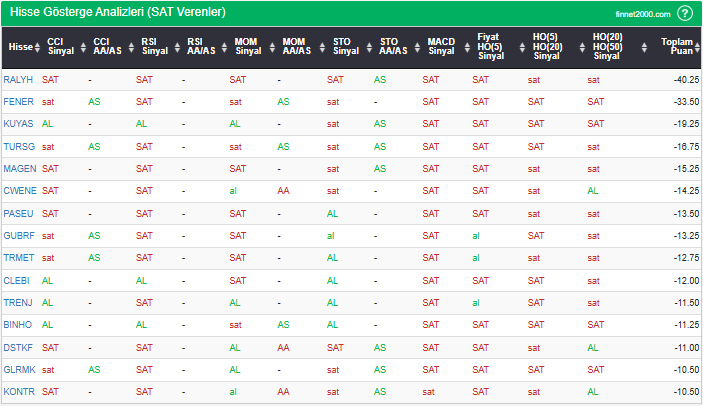This screenshot has width=703, height=406.
Task: Open the TRMET stock link
Action: [x=18, y=257]
